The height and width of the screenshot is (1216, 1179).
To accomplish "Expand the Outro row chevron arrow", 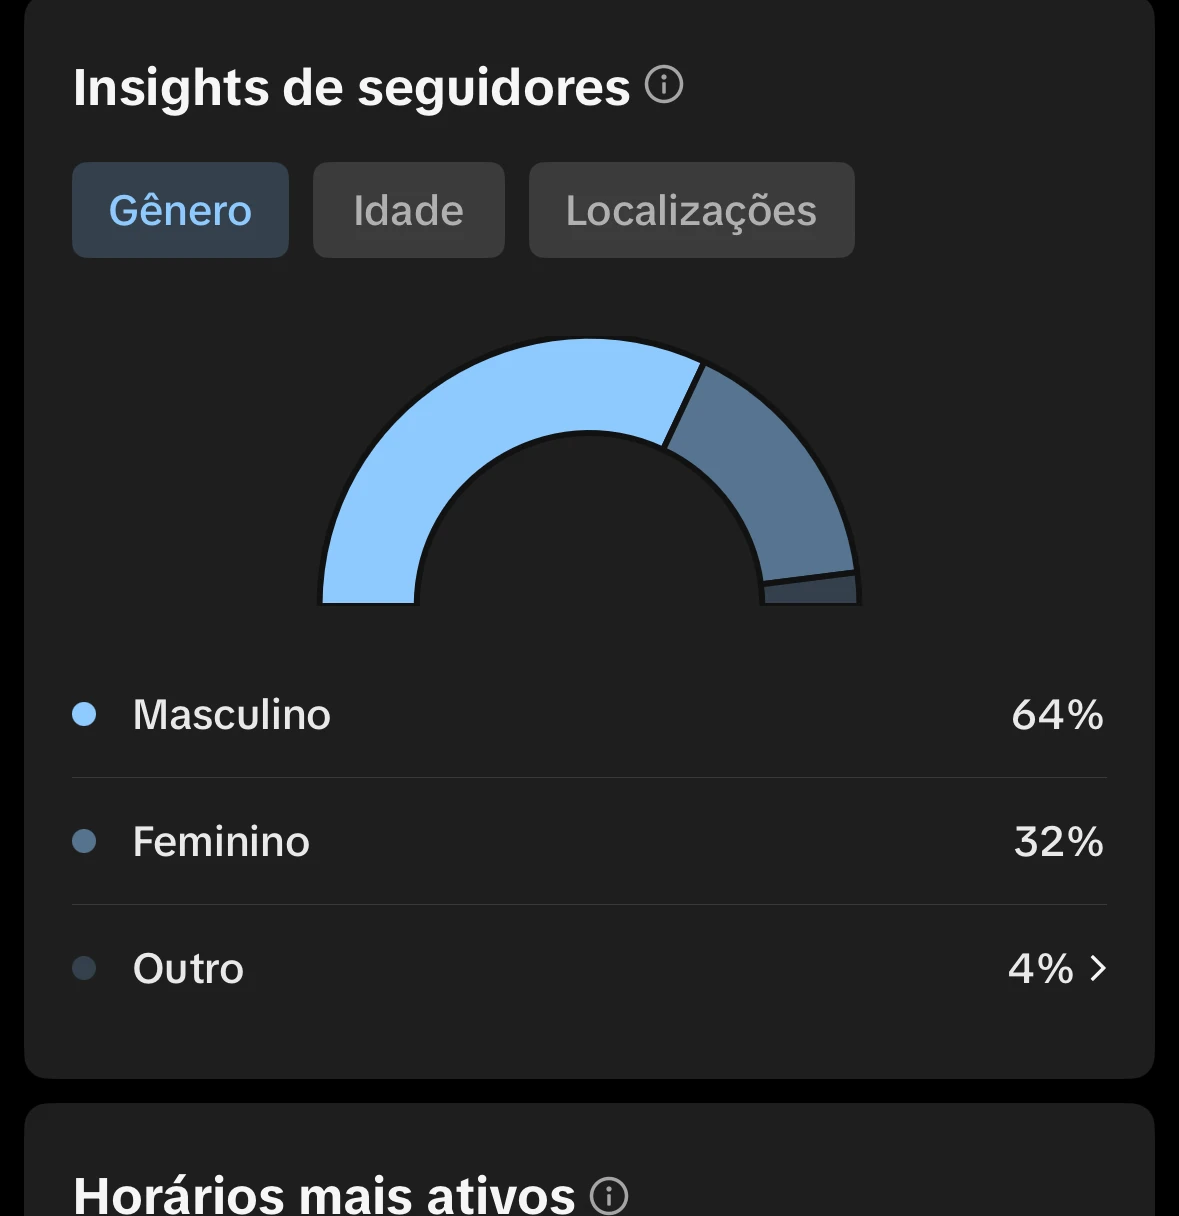I will coord(1098,968).
